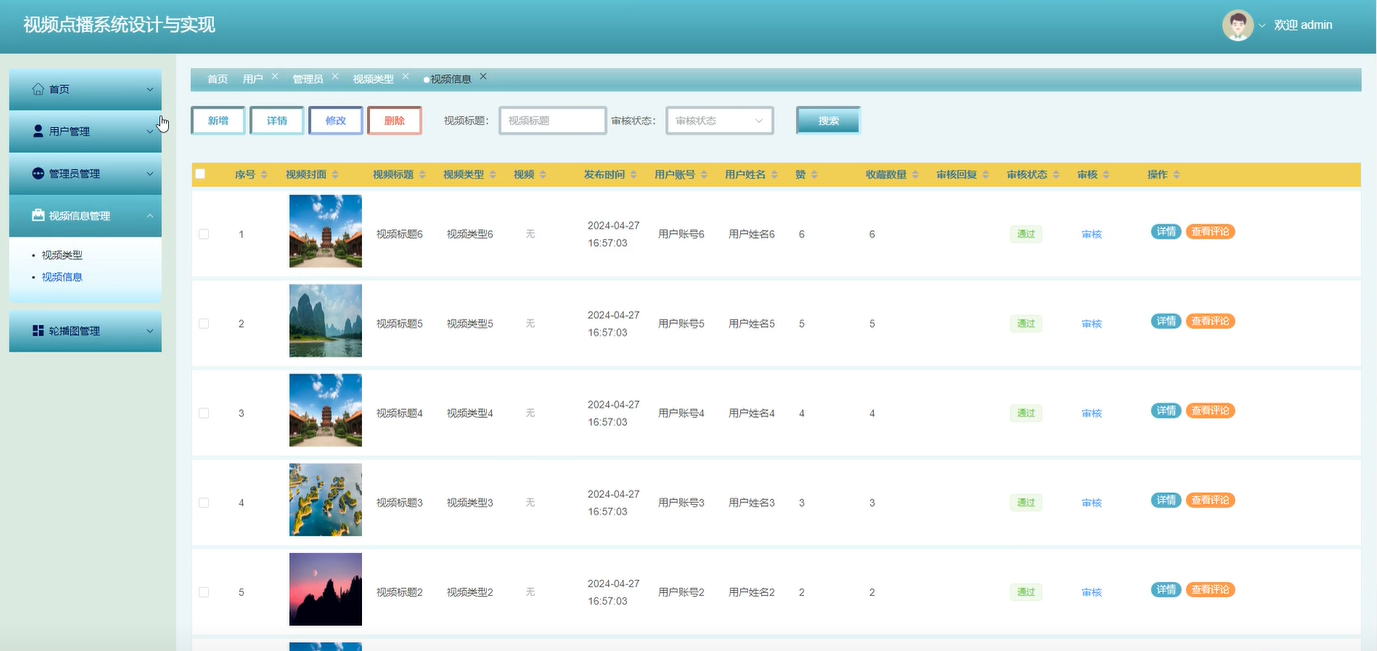This screenshot has height=651, width=1377.
Task: Open 视频信息 in the sidebar submenu
Action: pyautogui.click(x=62, y=277)
